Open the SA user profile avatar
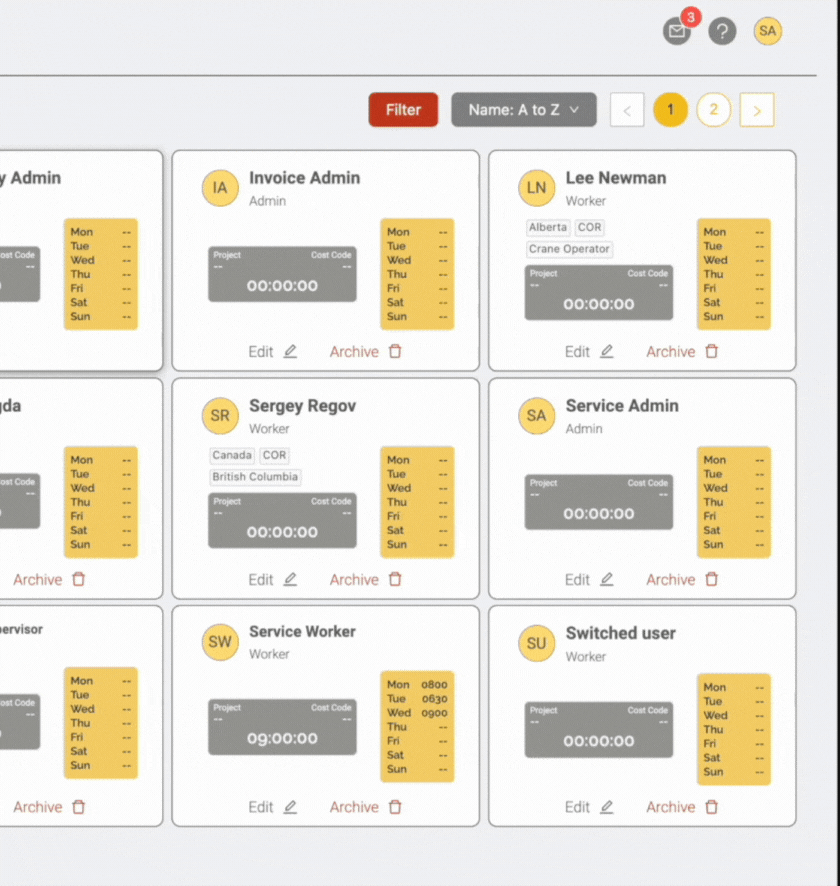This screenshot has width=840, height=886. tap(768, 31)
